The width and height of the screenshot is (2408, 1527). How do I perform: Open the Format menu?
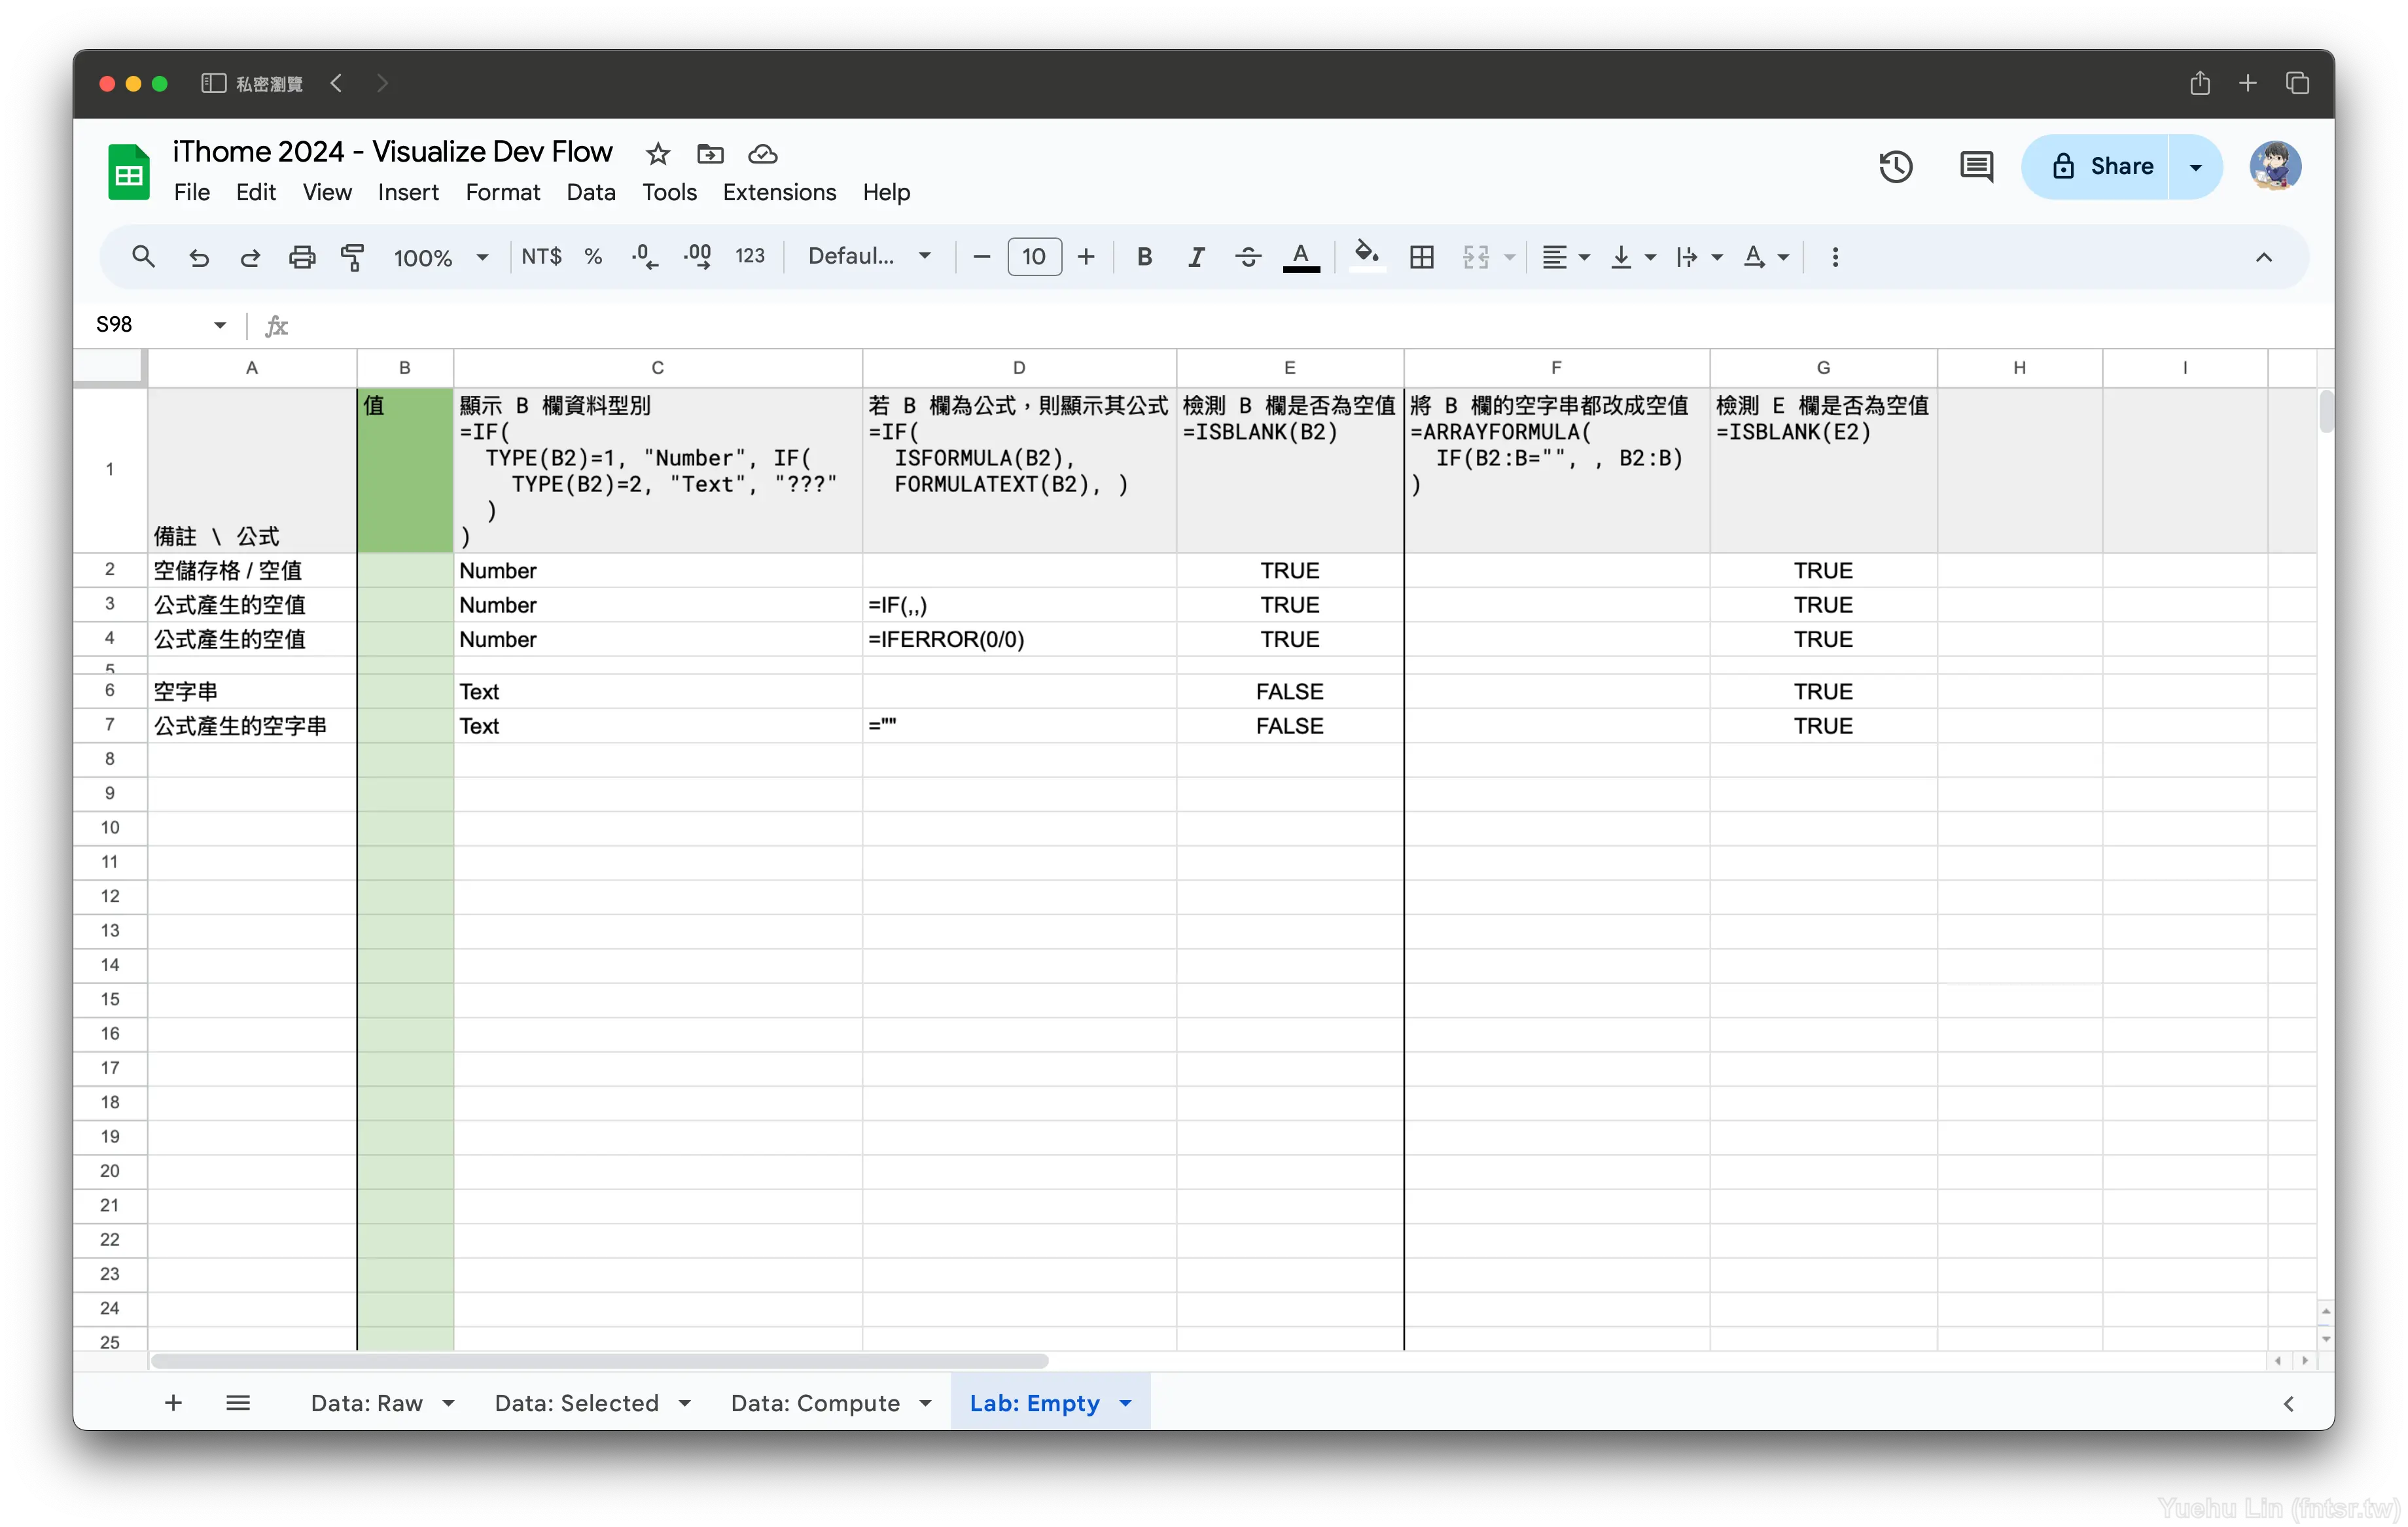point(503,192)
